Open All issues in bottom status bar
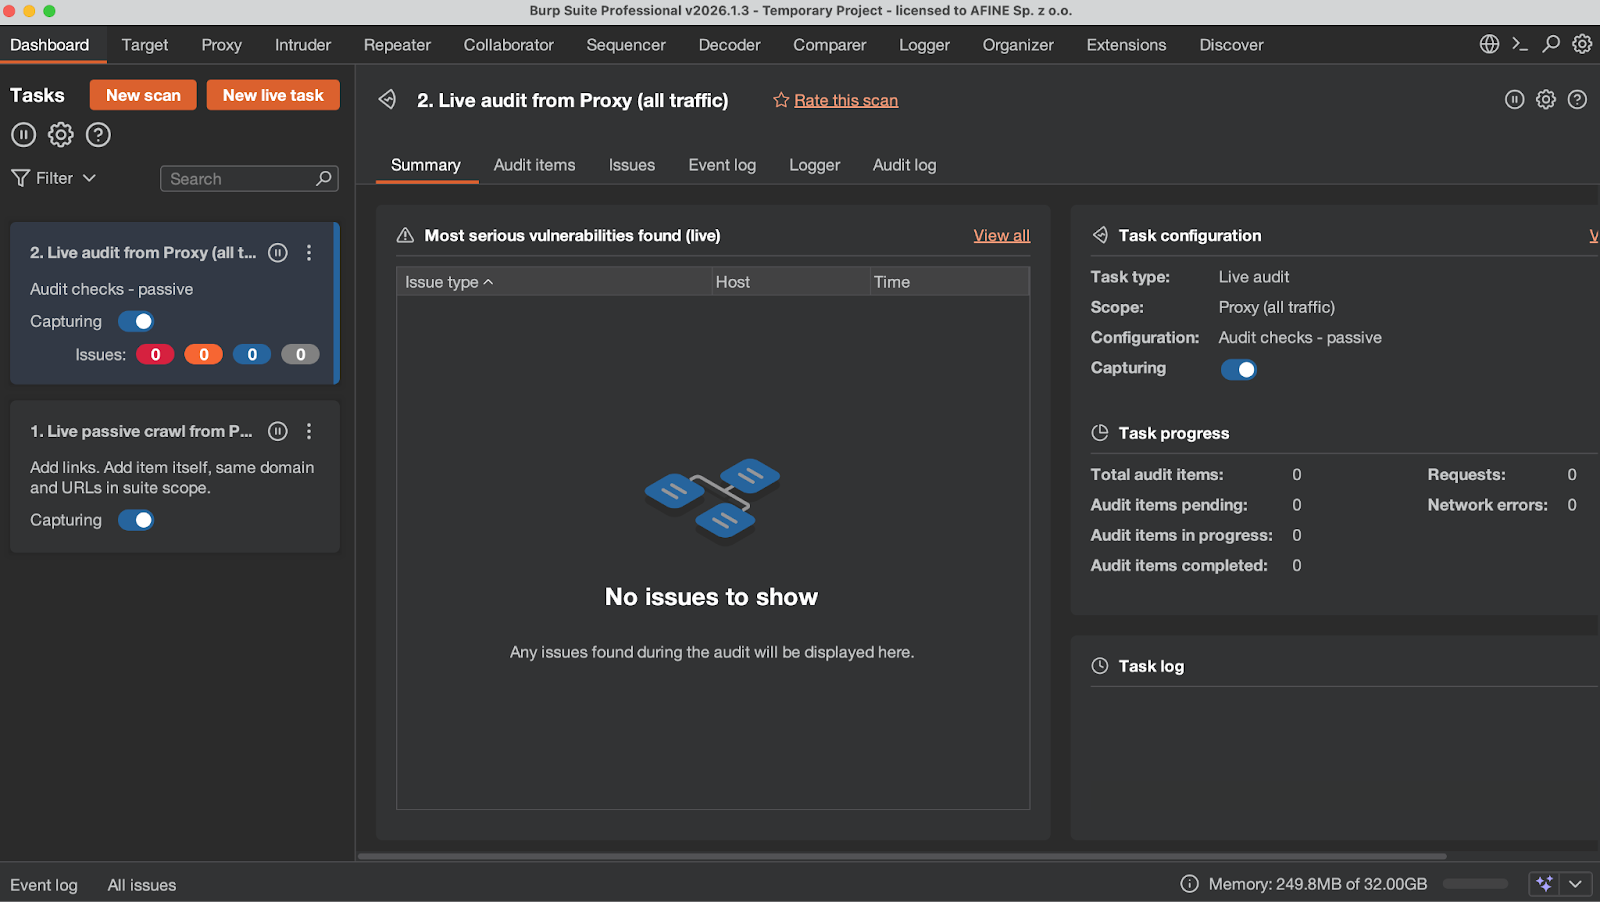Image resolution: width=1600 pixels, height=902 pixels. click(x=142, y=885)
